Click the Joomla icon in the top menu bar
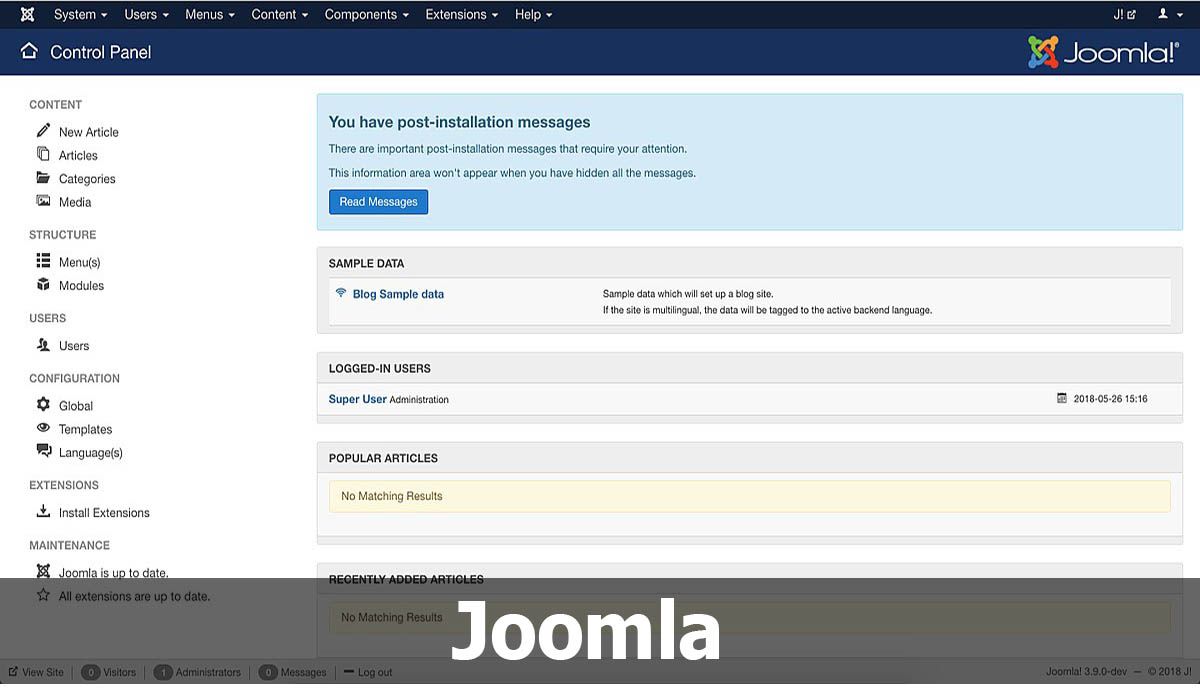 click(27, 14)
